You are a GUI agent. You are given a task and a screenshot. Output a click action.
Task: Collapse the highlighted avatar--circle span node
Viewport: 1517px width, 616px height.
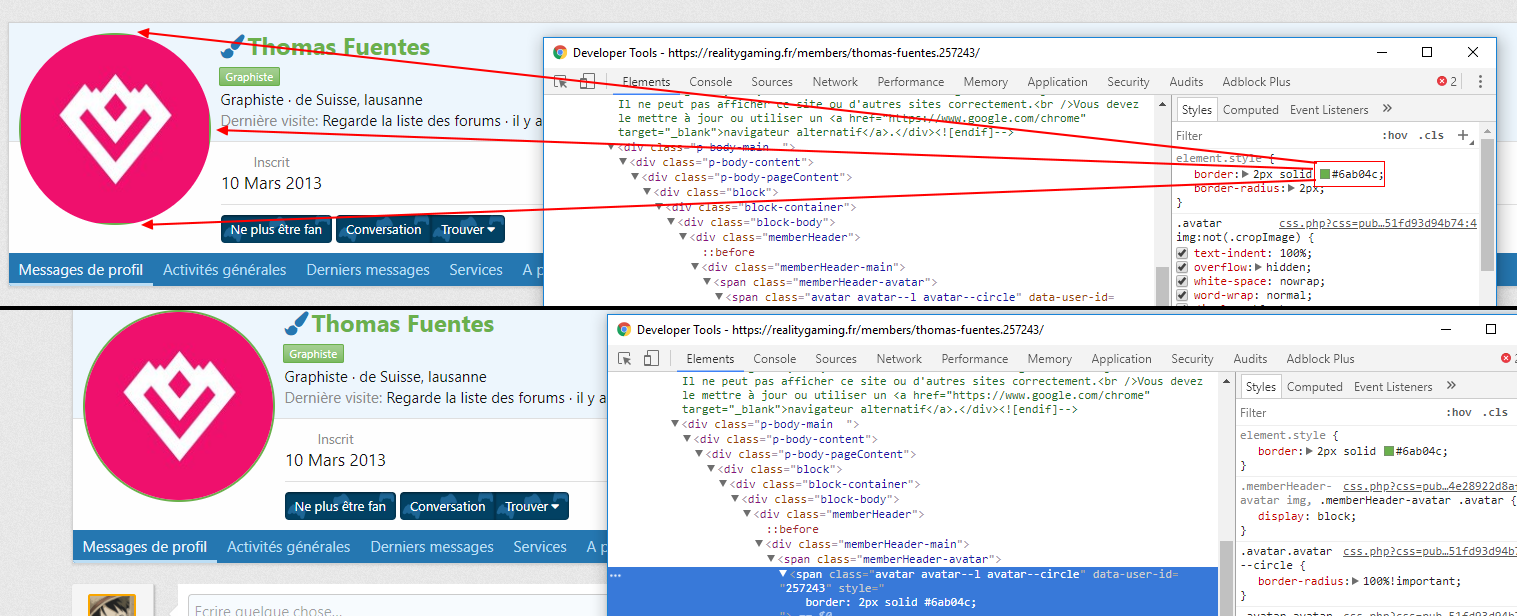(x=783, y=575)
